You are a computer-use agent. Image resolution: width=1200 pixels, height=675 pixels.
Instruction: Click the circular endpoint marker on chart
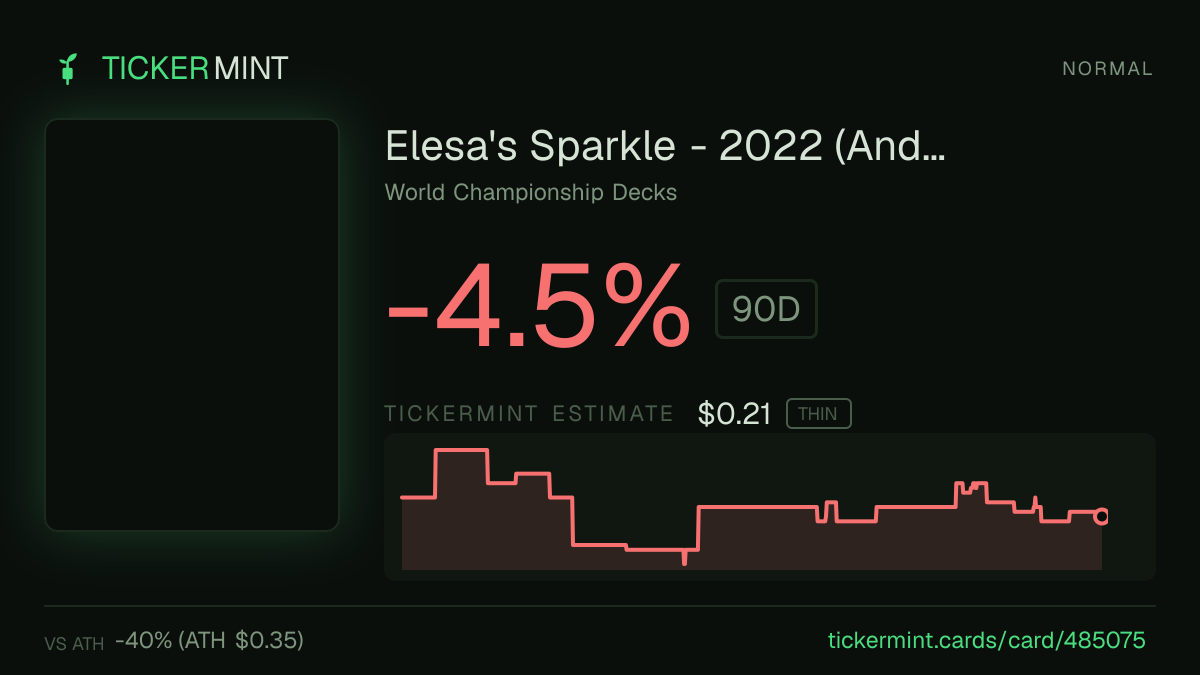pyautogui.click(x=1101, y=517)
